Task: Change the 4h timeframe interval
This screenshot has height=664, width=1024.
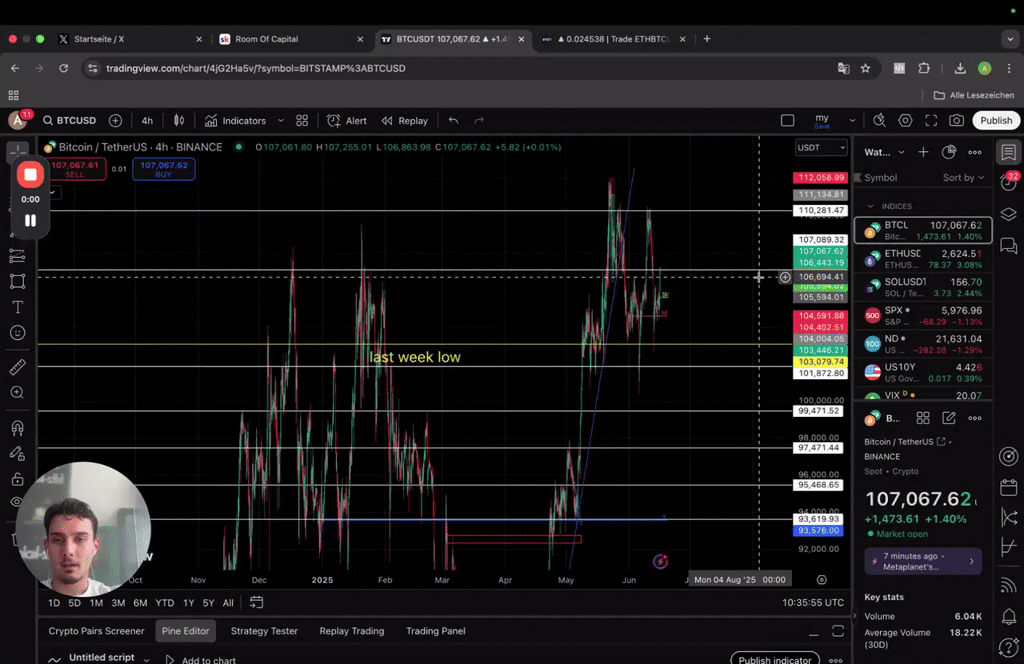Action: 147,121
